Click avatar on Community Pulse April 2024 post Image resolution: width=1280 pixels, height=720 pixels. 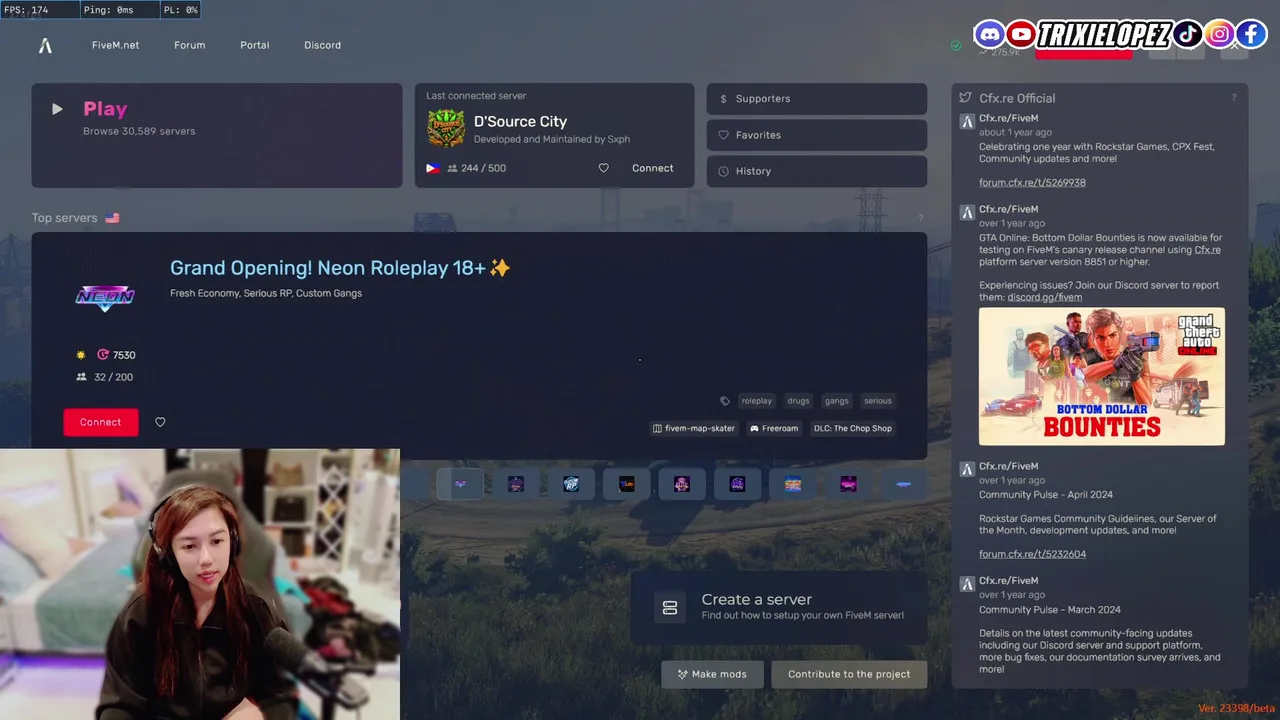click(x=967, y=469)
